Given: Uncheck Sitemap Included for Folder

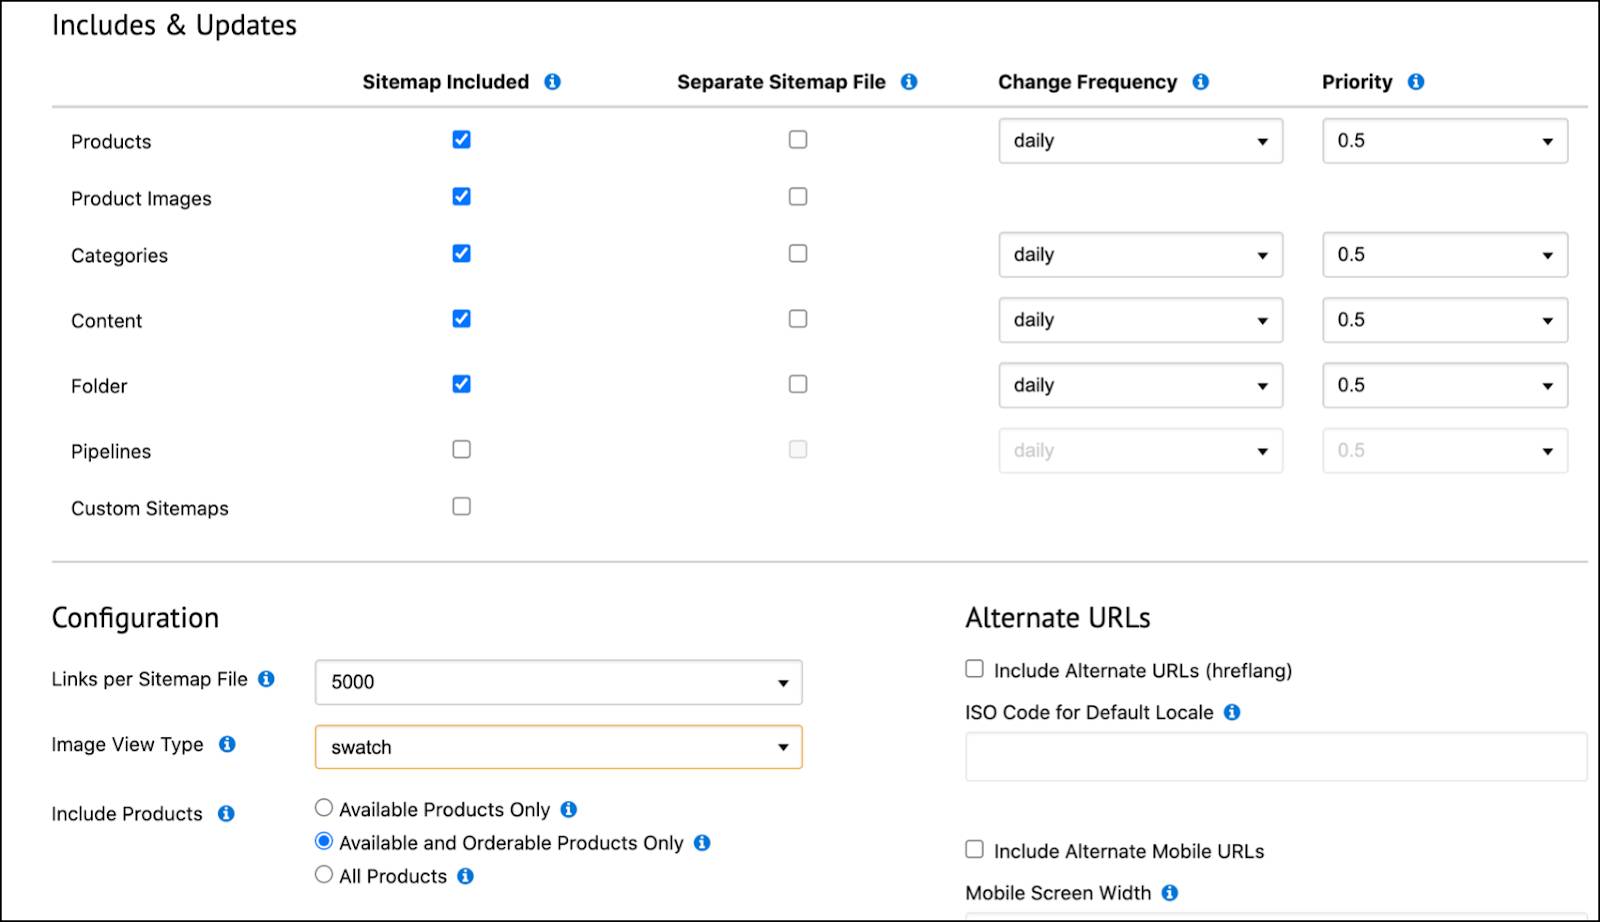Looking at the screenshot, I should (x=461, y=384).
